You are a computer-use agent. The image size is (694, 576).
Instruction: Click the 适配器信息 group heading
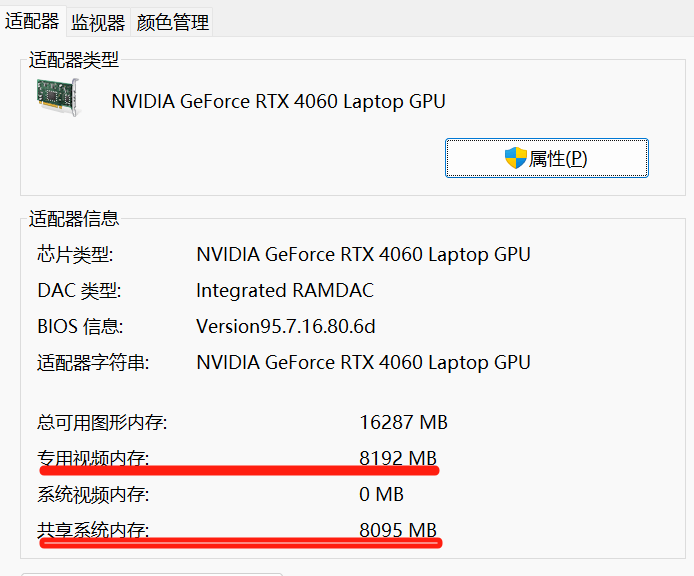pyautogui.click(x=74, y=219)
